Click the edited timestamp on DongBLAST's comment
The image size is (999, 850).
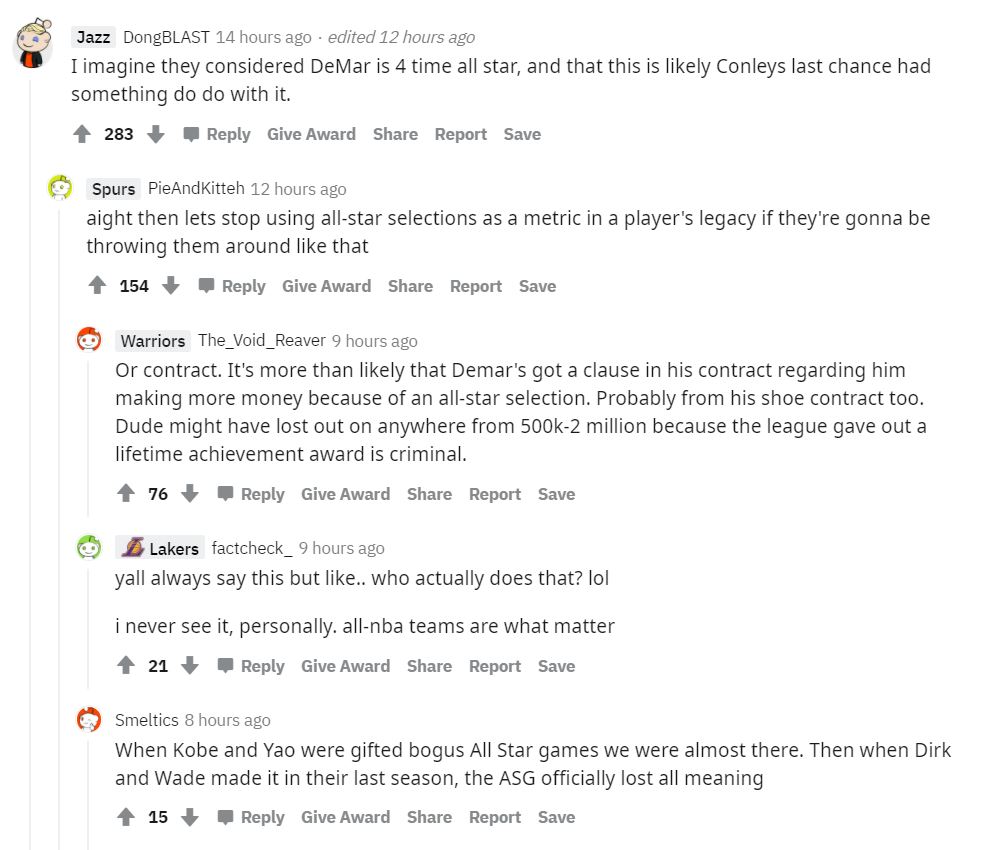401,37
